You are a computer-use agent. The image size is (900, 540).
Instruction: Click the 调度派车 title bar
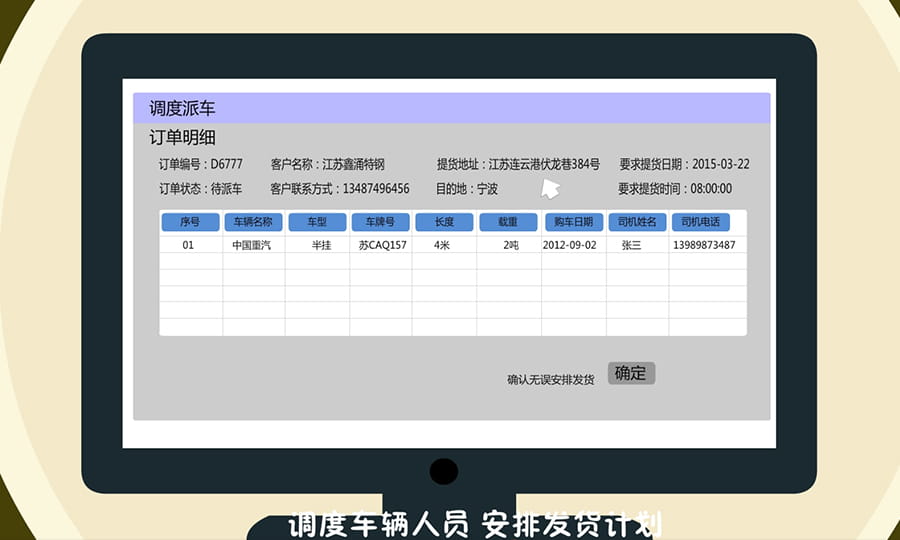[451, 108]
